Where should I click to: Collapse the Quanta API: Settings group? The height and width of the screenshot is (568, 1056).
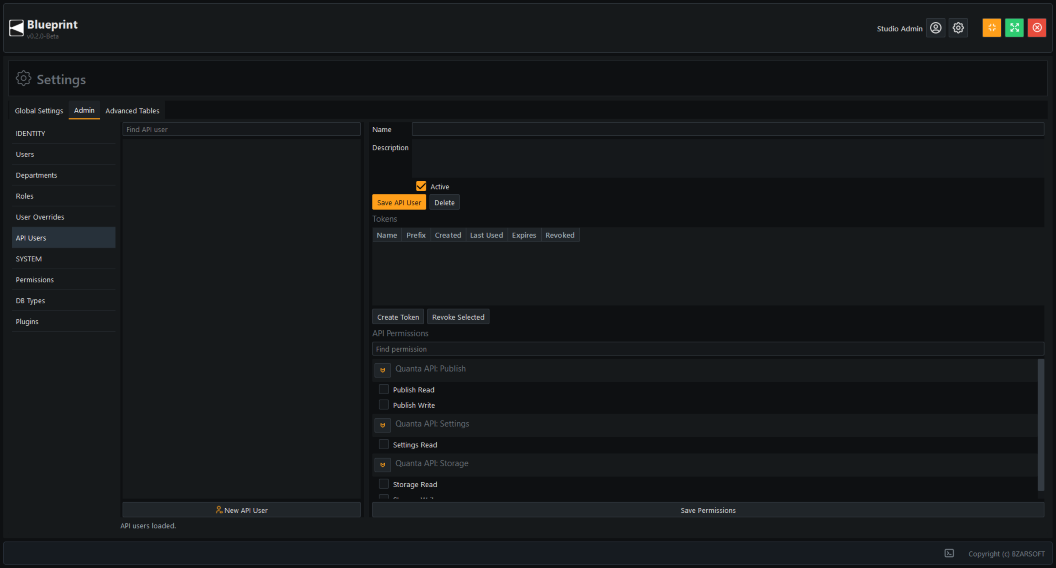383,425
